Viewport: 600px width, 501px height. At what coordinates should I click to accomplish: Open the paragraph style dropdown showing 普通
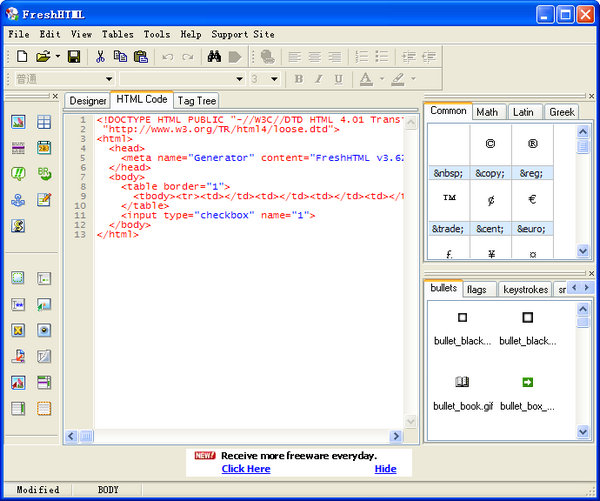pos(110,79)
